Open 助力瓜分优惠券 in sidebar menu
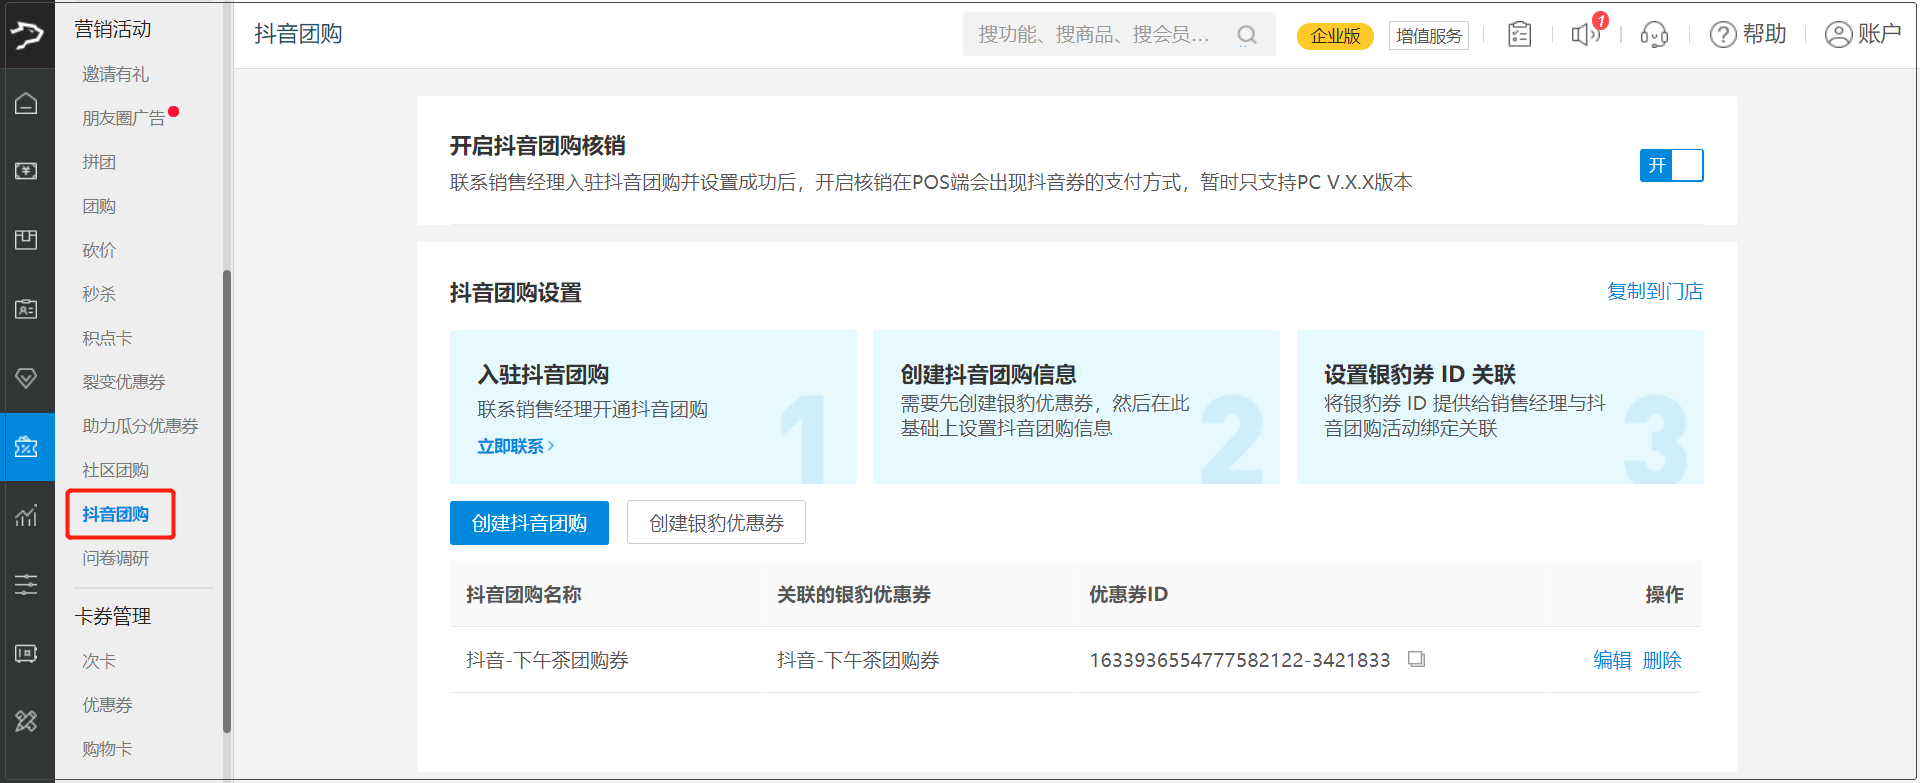Image resolution: width=1920 pixels, height=783 pixels. (140, 426)
